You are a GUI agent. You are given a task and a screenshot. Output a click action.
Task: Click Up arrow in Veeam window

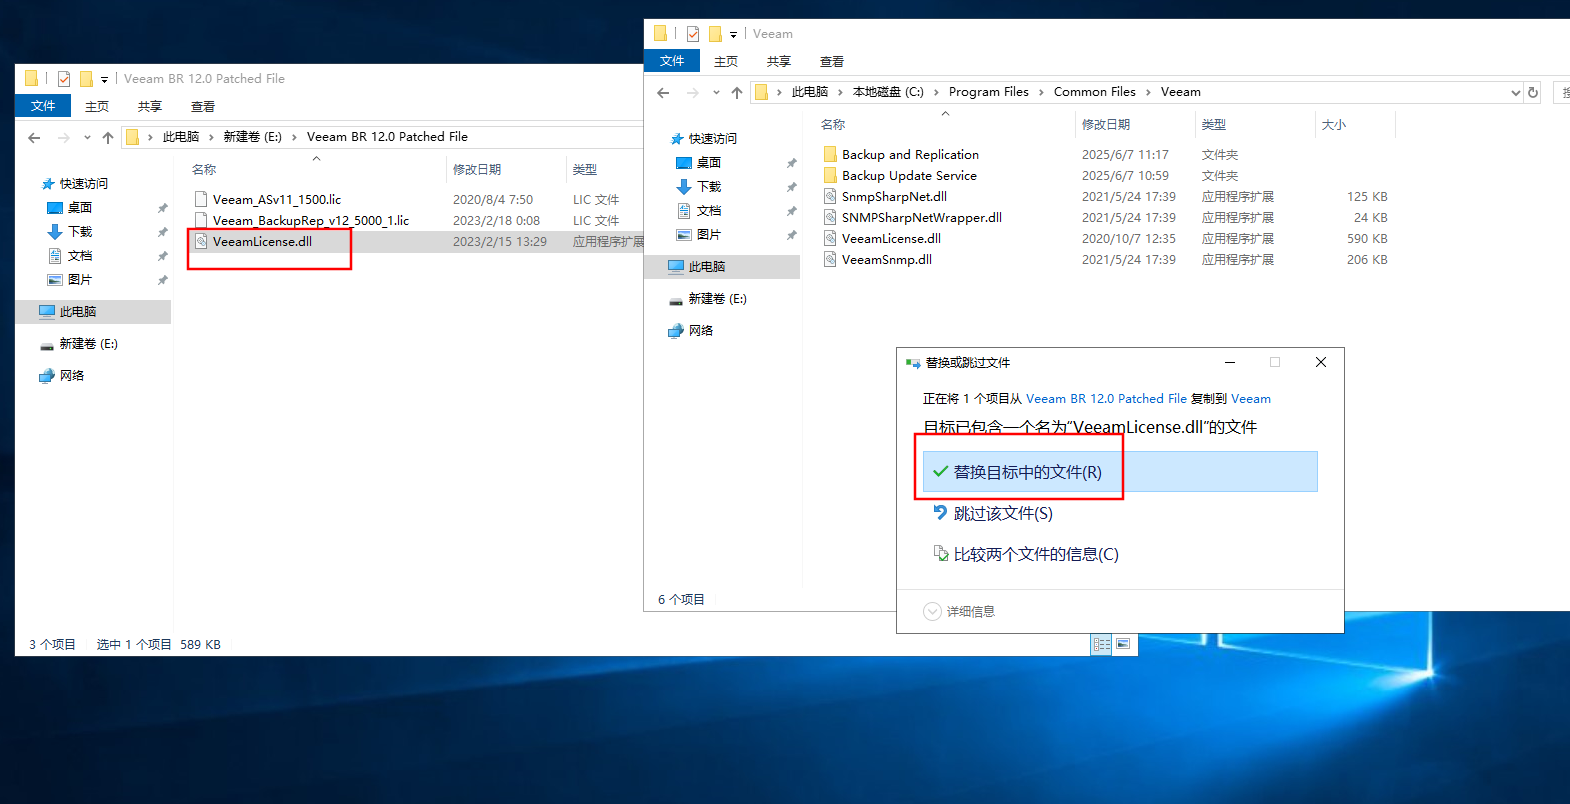(737, 92)
